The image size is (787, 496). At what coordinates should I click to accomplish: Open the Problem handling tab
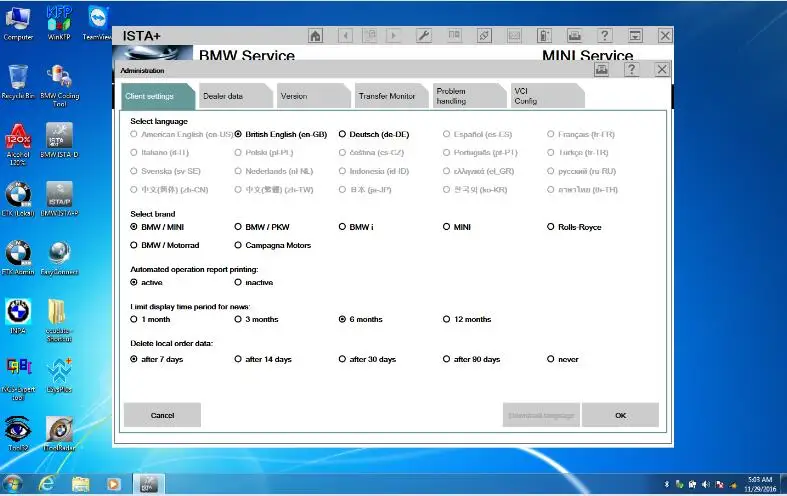click(x=469, y=96)
